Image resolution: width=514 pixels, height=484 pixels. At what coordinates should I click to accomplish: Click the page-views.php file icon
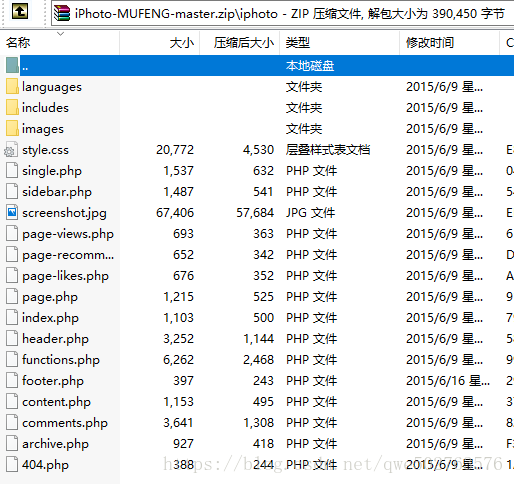(12, 233)
